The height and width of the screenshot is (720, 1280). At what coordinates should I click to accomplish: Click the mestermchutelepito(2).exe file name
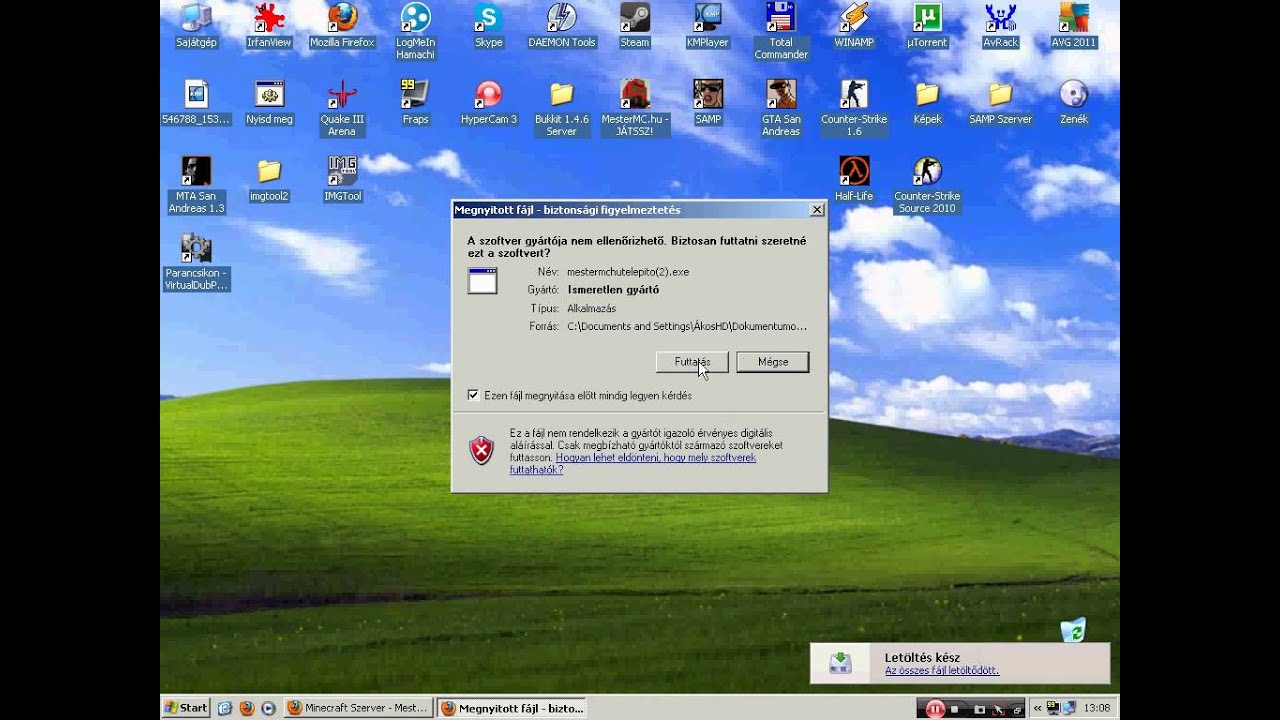(x=628, y=271)
